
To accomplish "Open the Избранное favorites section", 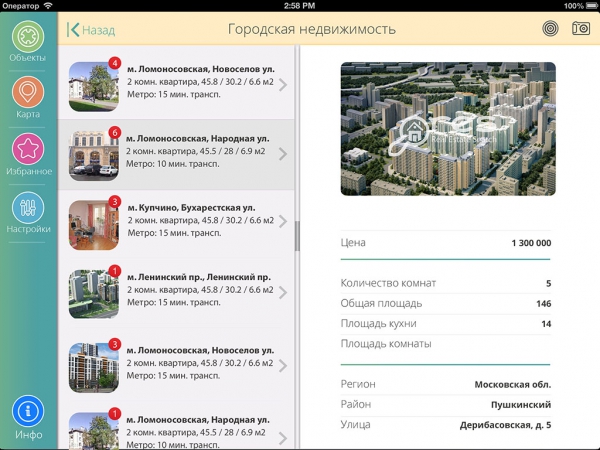I will point(28,155).
